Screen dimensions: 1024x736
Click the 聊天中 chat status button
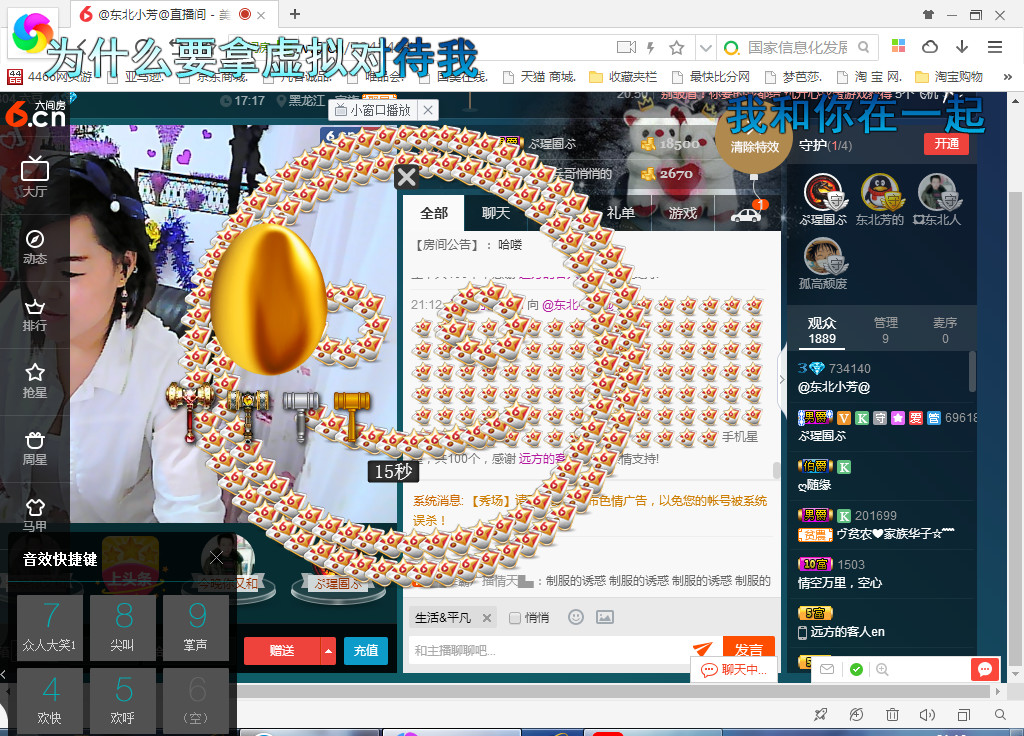(735, 670)
